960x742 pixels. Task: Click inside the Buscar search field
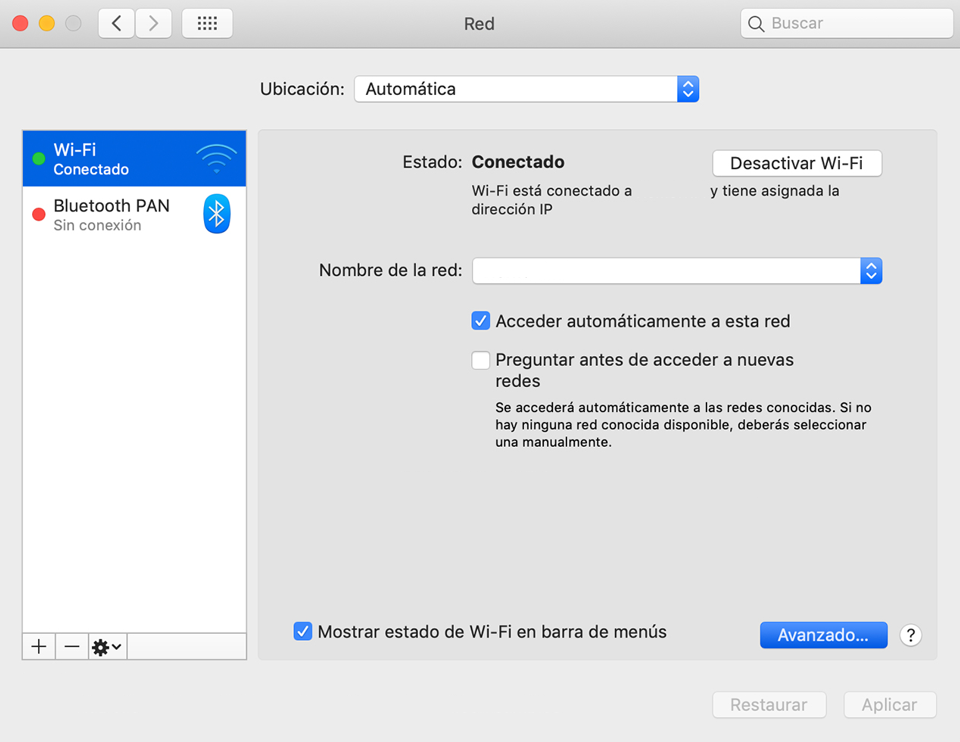846,22
